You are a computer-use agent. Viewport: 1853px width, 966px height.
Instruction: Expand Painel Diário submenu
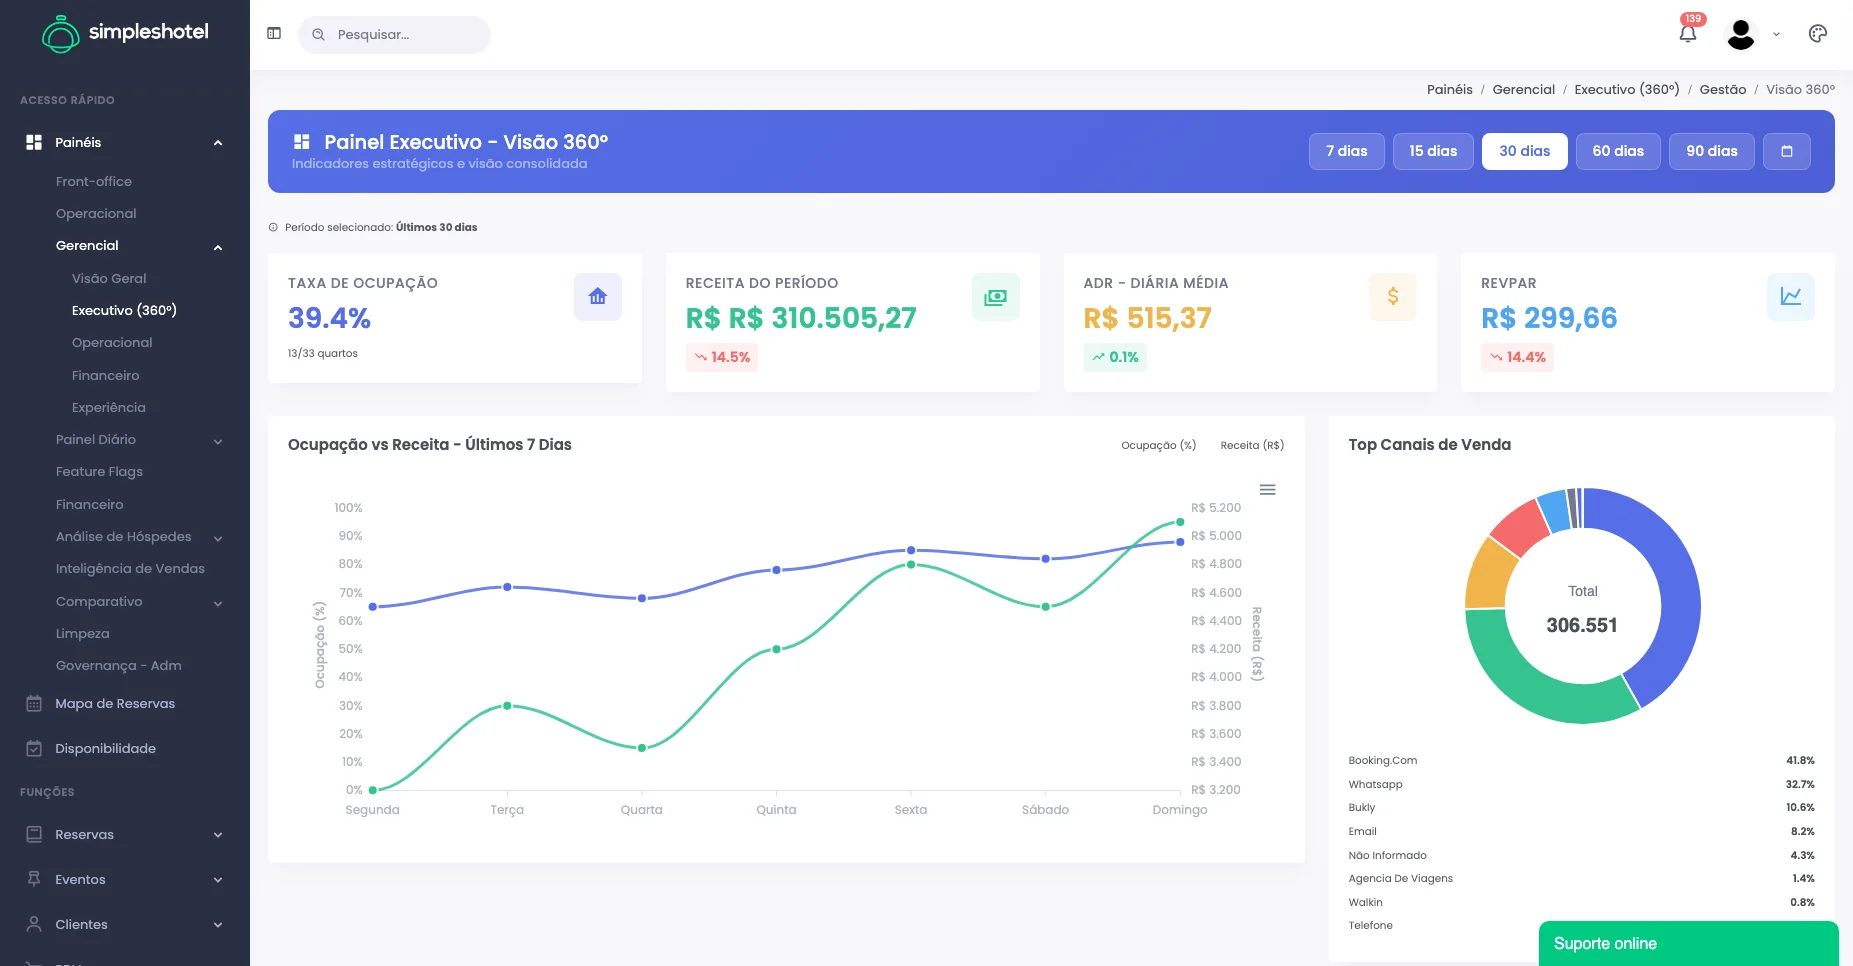(218, 441)
